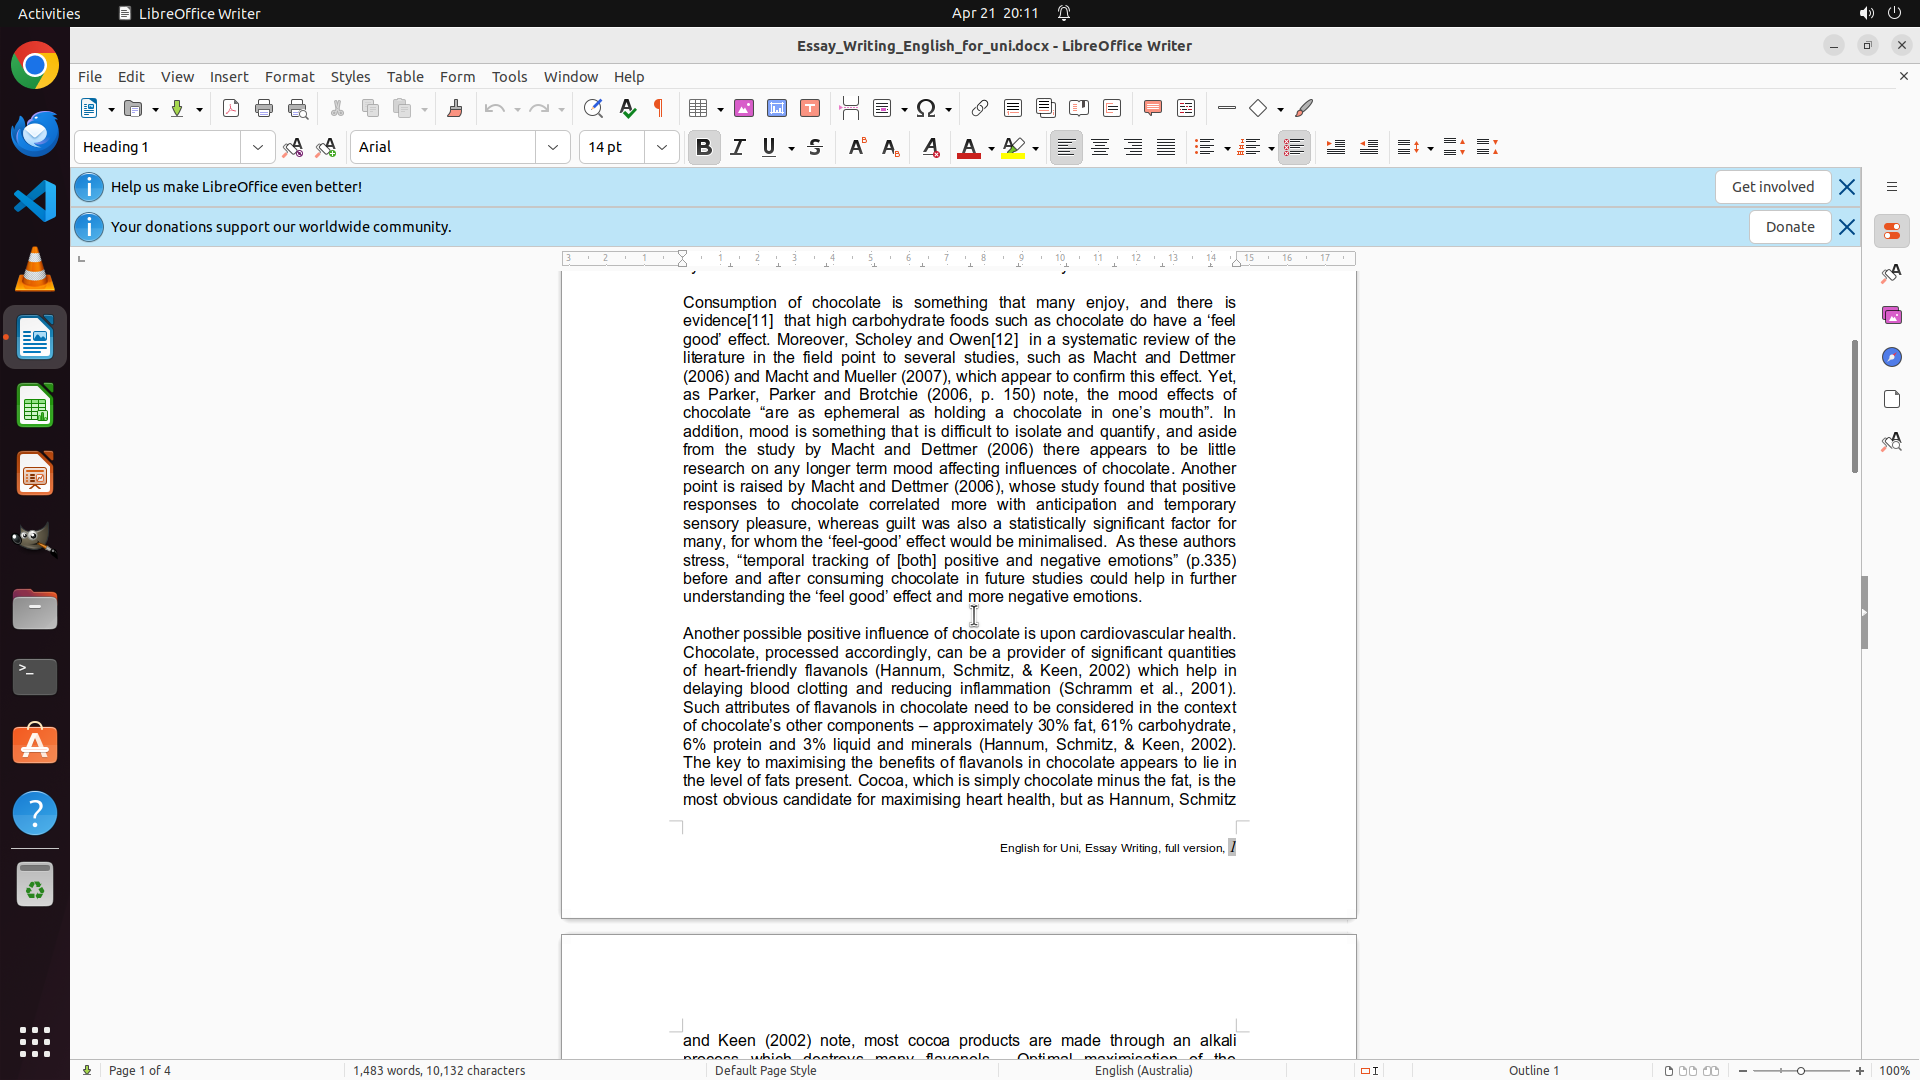The image size is (1920, 1080).
Task: Click the Insert Hyperlink icon
Action: (x=980, y=108)
